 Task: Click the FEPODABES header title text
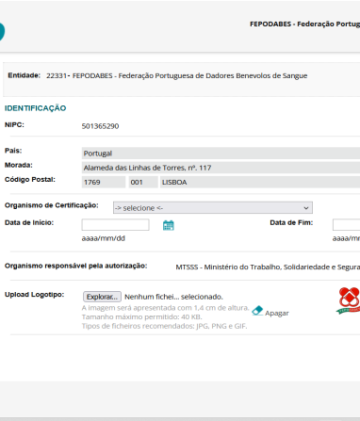tap(305, 24)
